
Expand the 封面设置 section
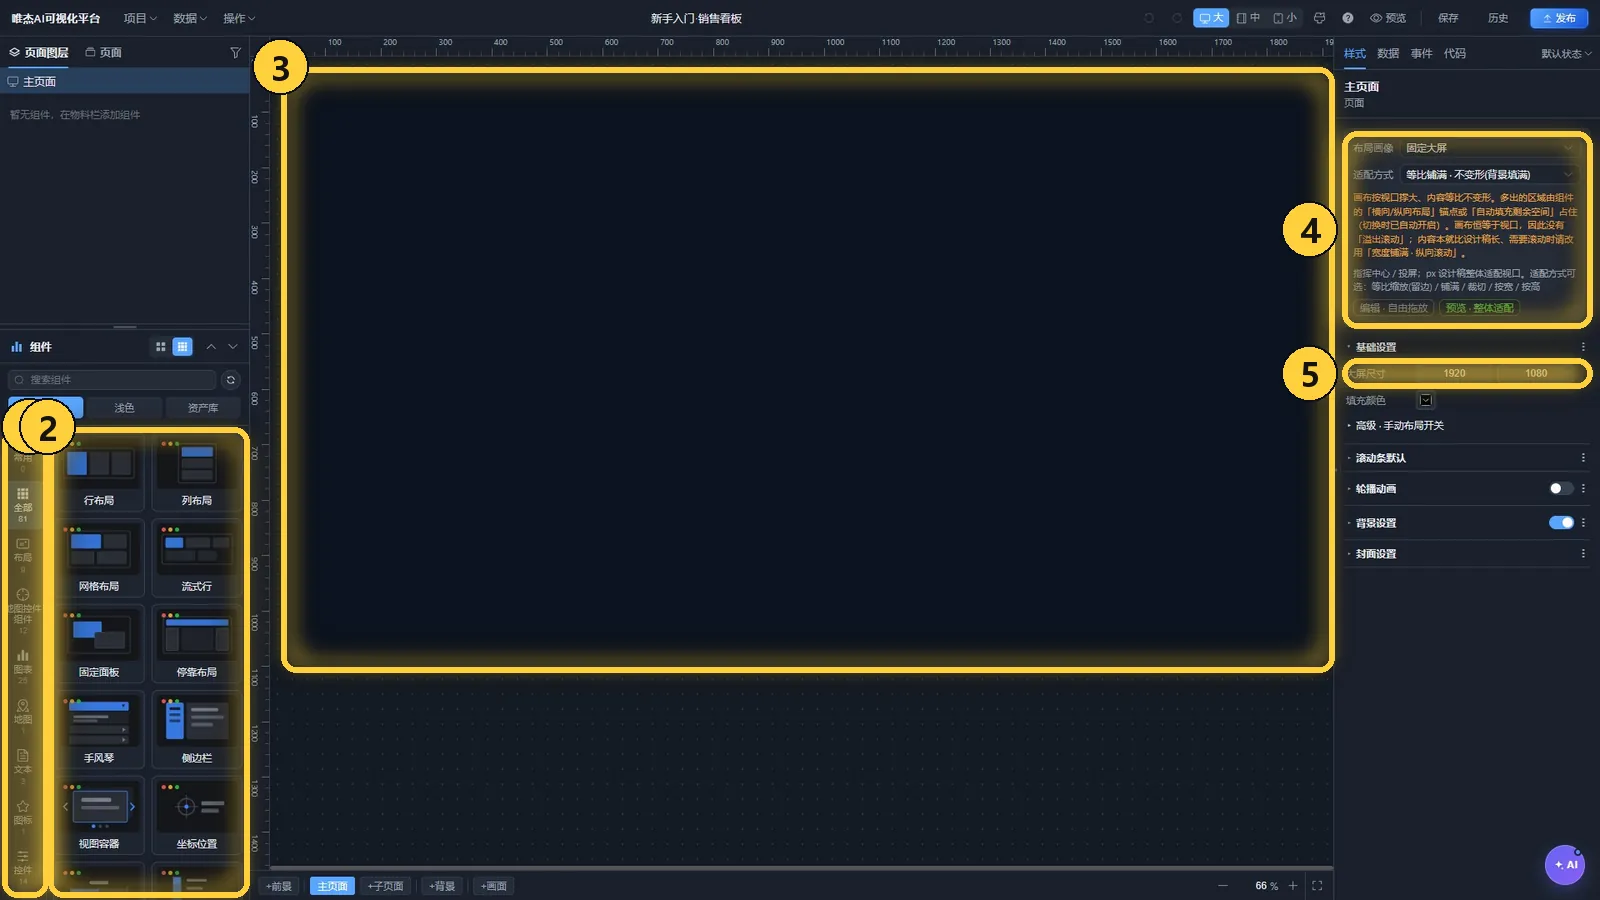(1374, 554)
